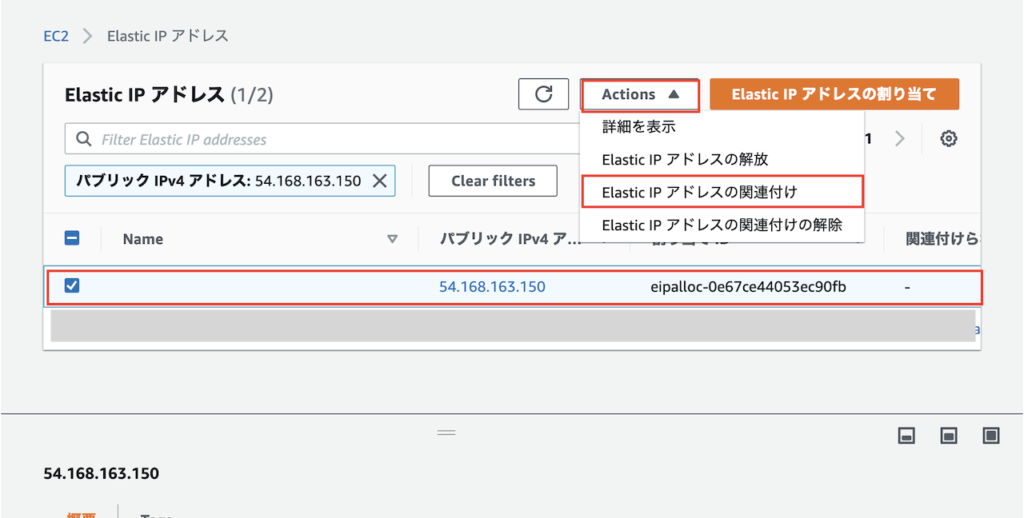Image resolution: width=1024 pixels, height=518 pixels.
Task: Focus the Filter Elastic IP addresses search box
Action: pos(320,139)
